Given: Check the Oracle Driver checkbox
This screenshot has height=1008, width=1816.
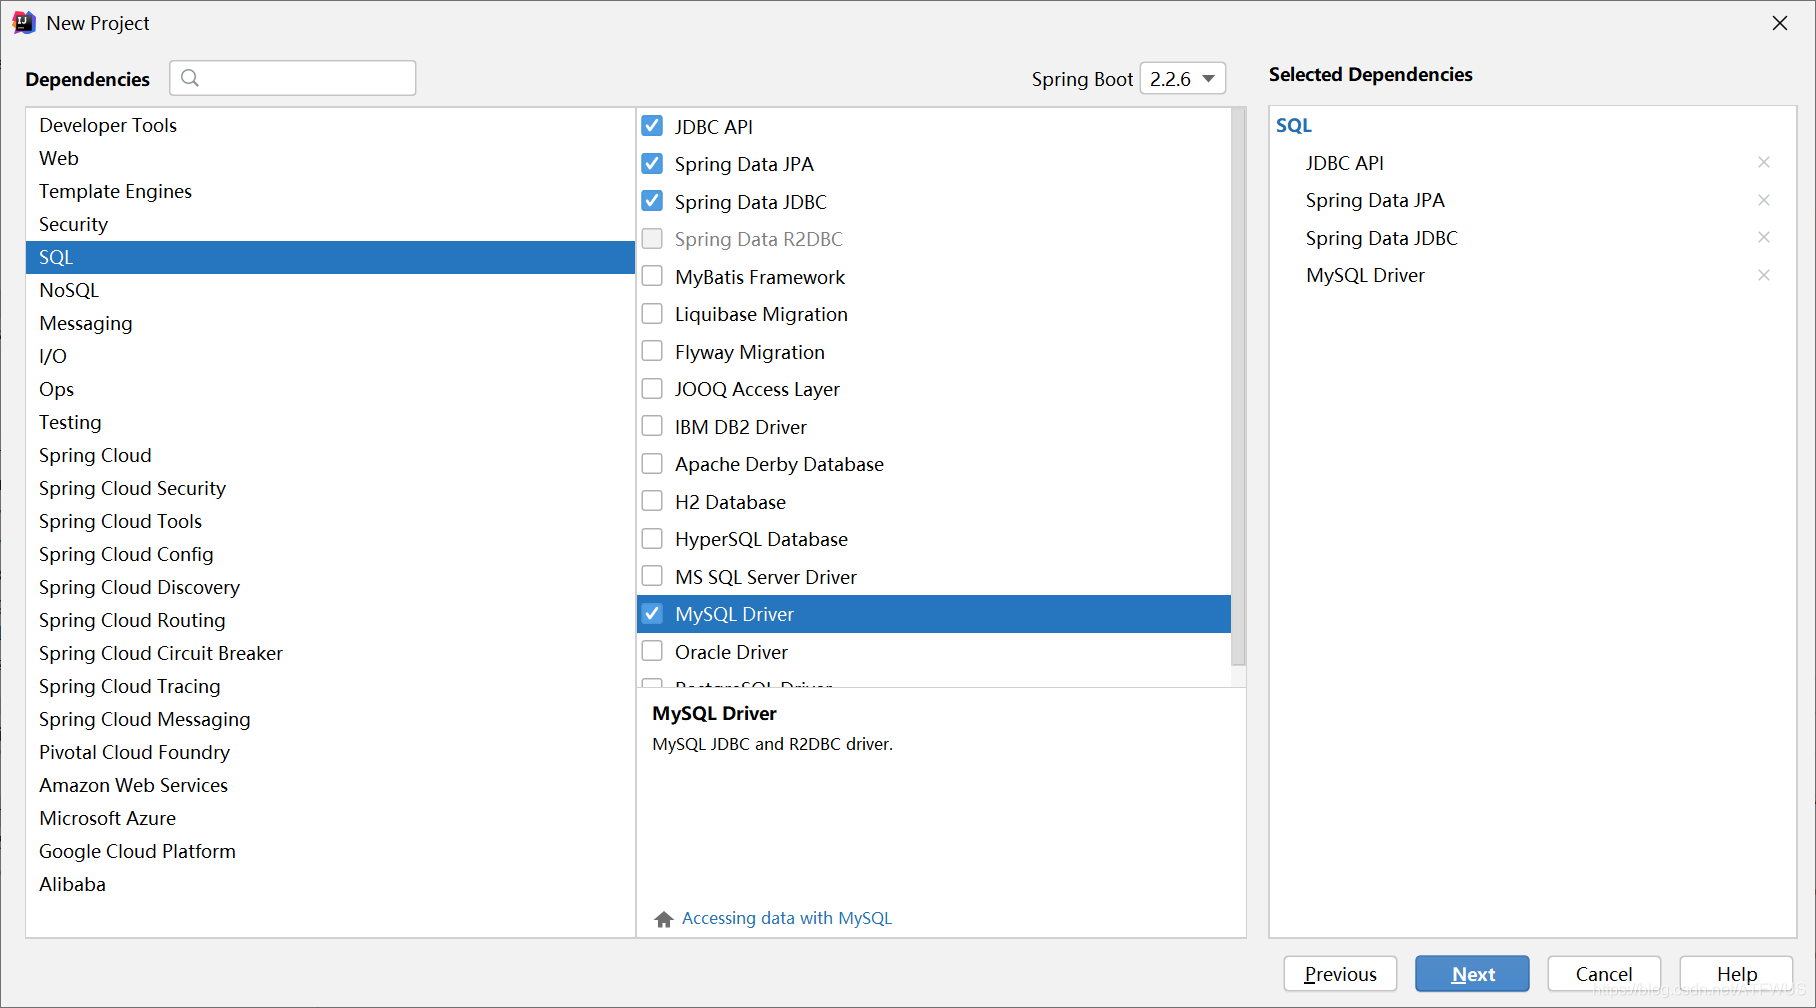Looking at the screenshot, I should tap(652, 651).
